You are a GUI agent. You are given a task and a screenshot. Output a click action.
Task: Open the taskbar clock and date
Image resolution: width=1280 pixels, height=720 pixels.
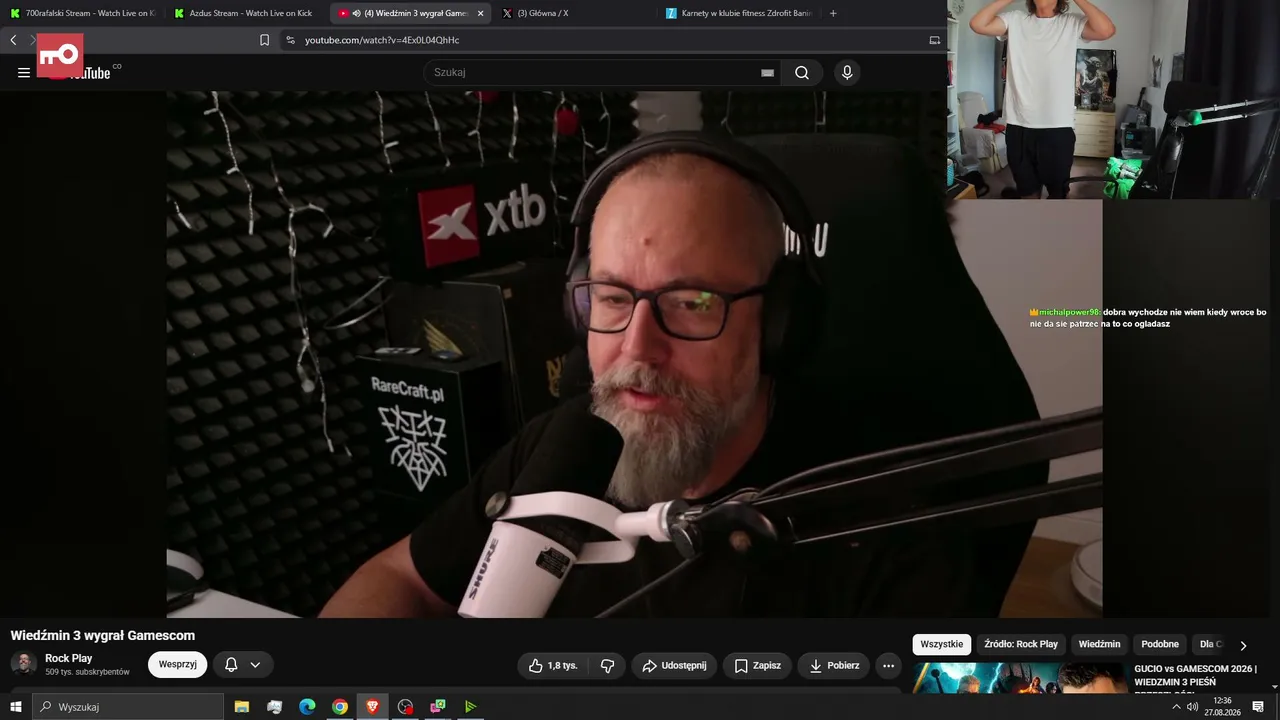[1222, 707]
